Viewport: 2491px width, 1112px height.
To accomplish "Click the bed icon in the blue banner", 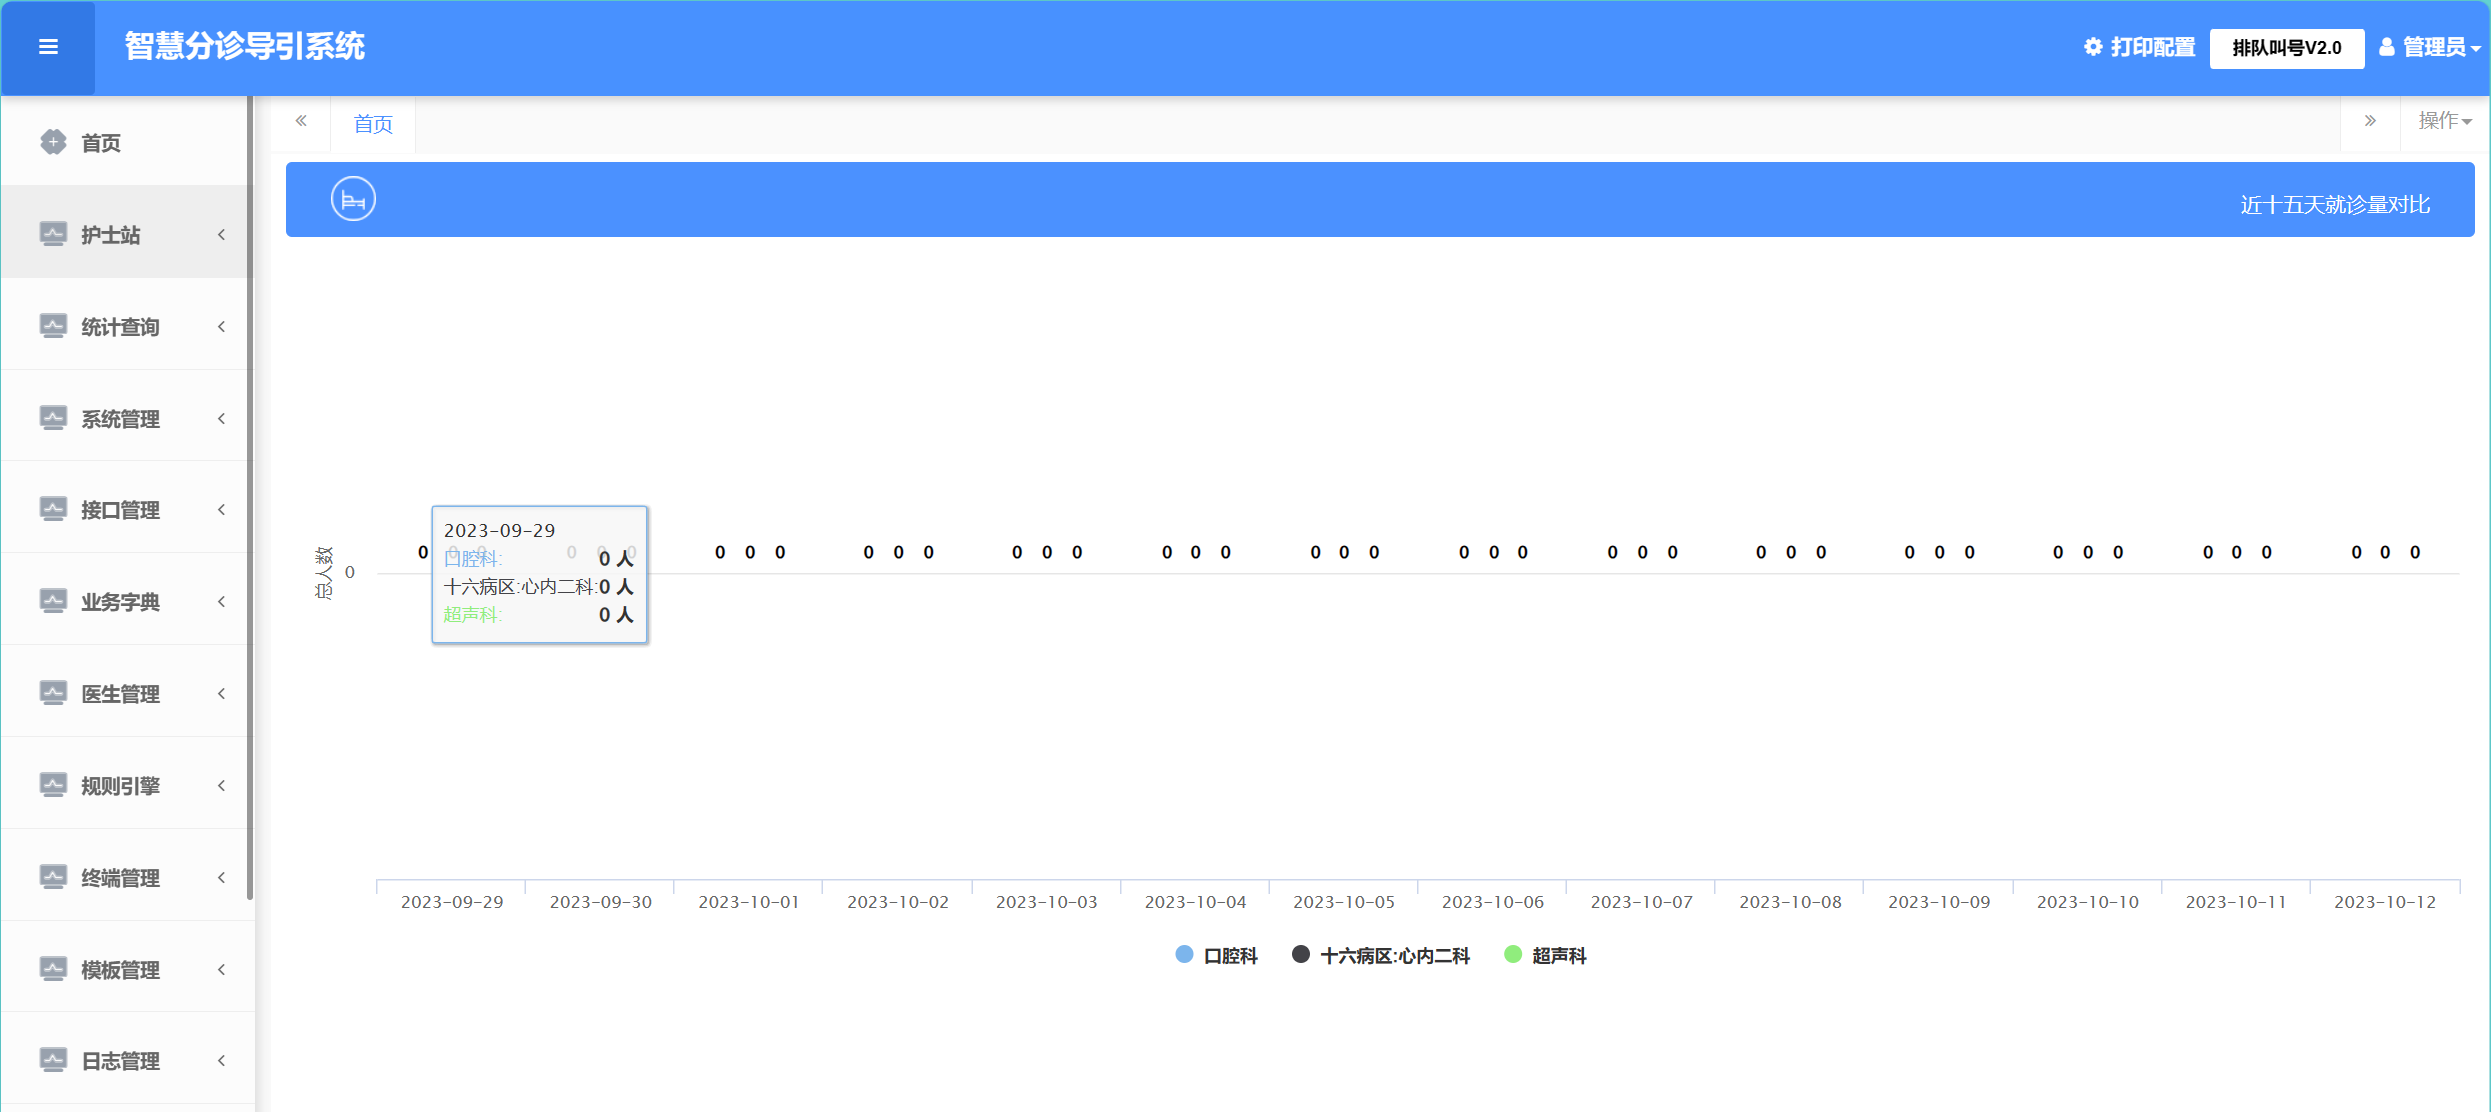I will point(353,199).
